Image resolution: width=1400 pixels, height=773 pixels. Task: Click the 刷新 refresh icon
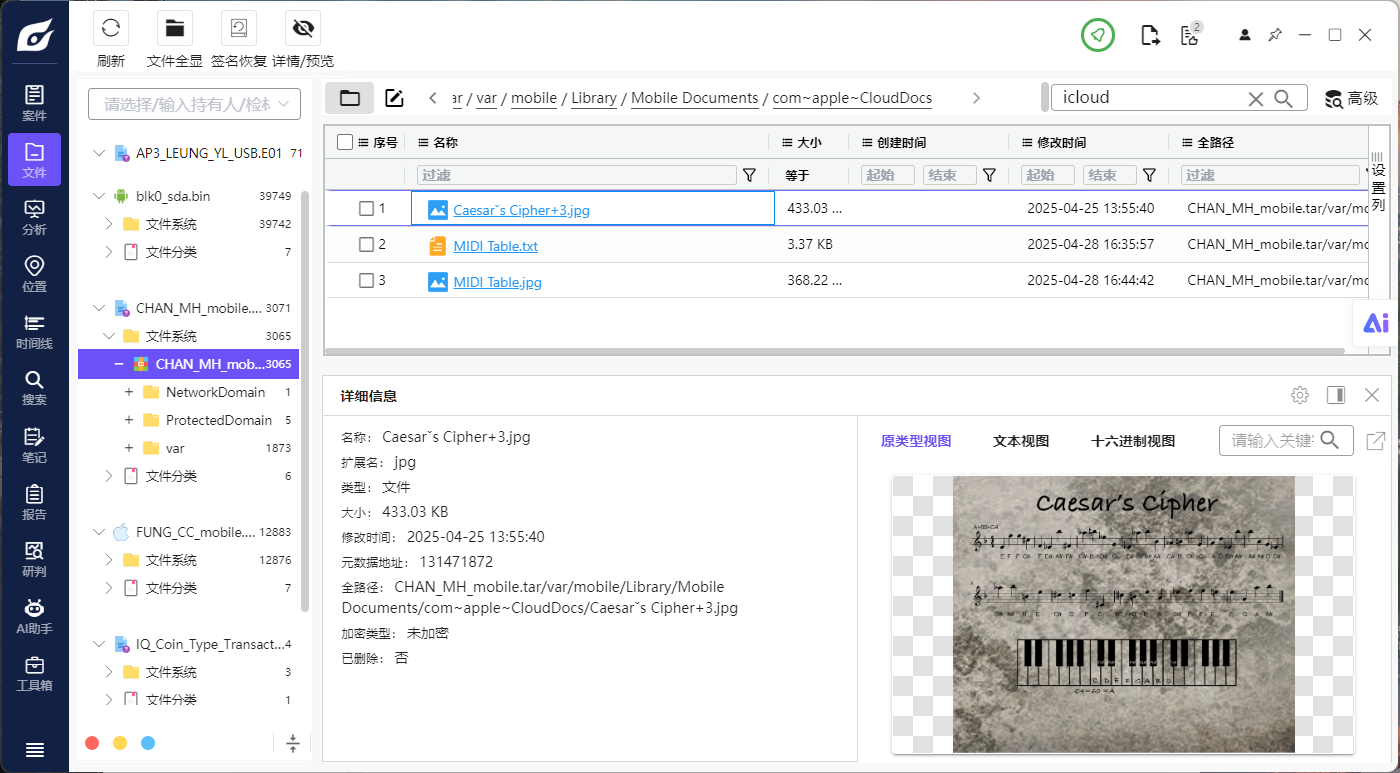click(111, 28)
